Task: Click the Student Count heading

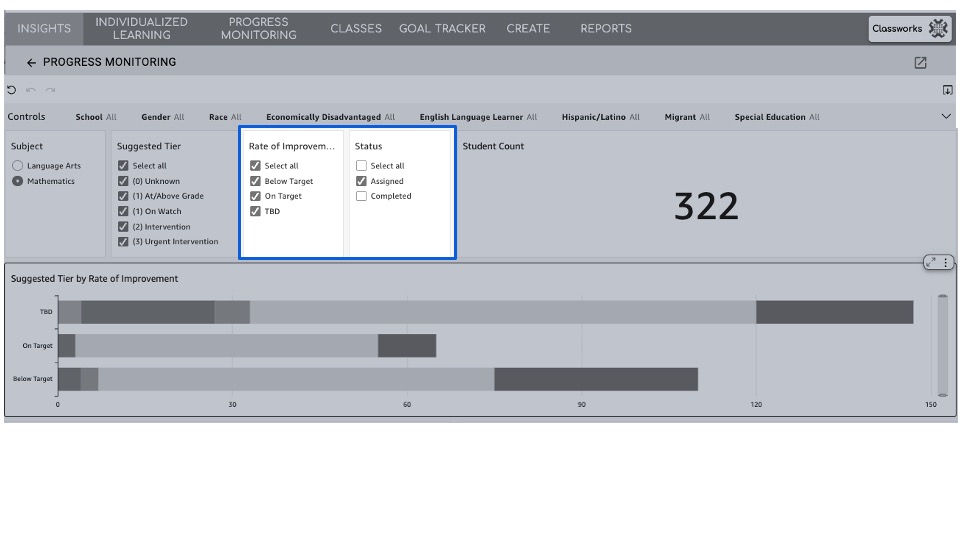Action: [x=493, y=146]
